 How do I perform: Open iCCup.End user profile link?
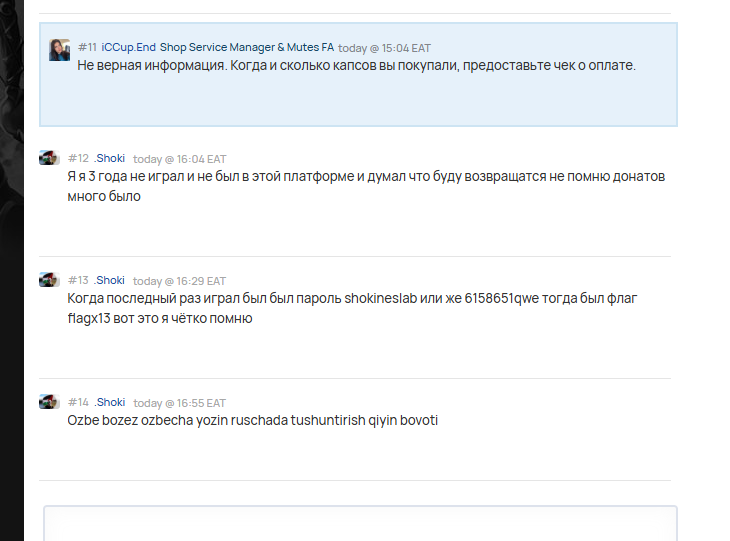pos(128,47)
